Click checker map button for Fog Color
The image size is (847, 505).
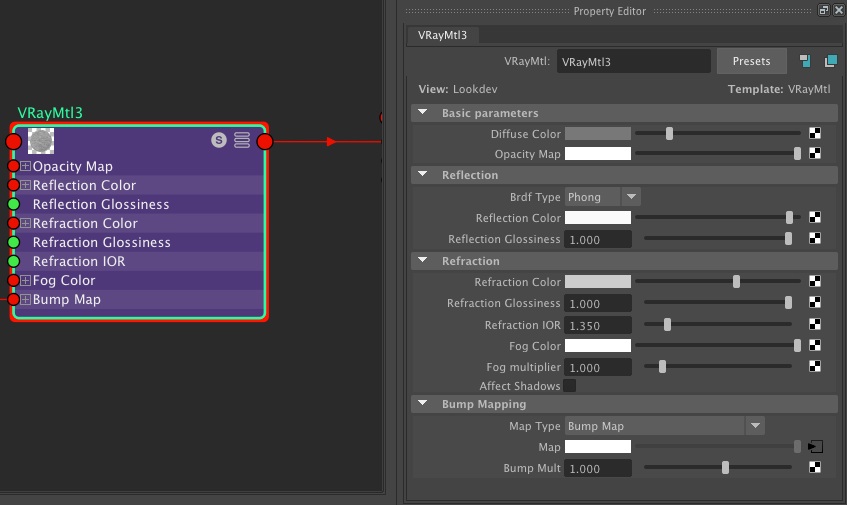(x=815, y=345)
